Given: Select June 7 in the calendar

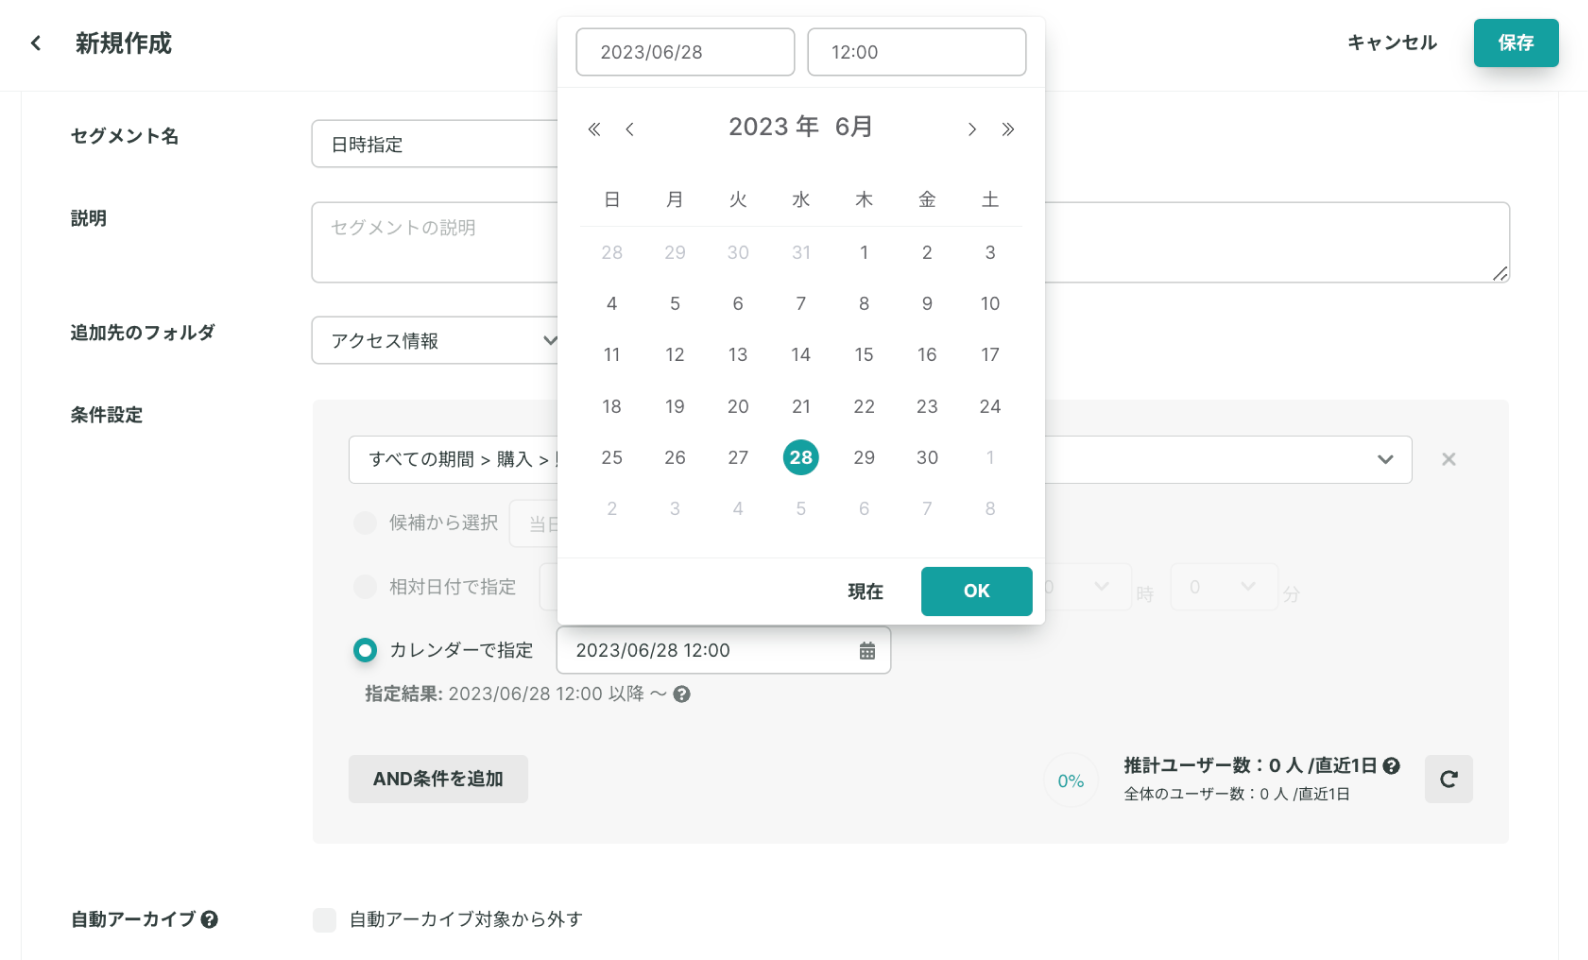Looking at the screenshot, I should [801, 304].
